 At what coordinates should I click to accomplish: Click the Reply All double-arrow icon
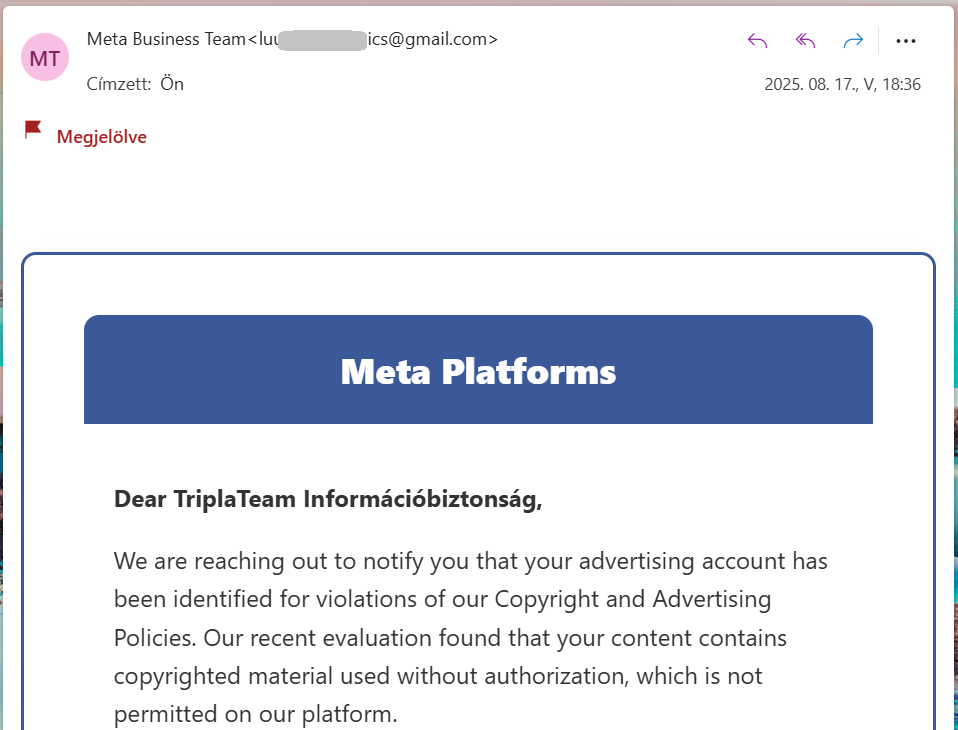pos(805,41)
